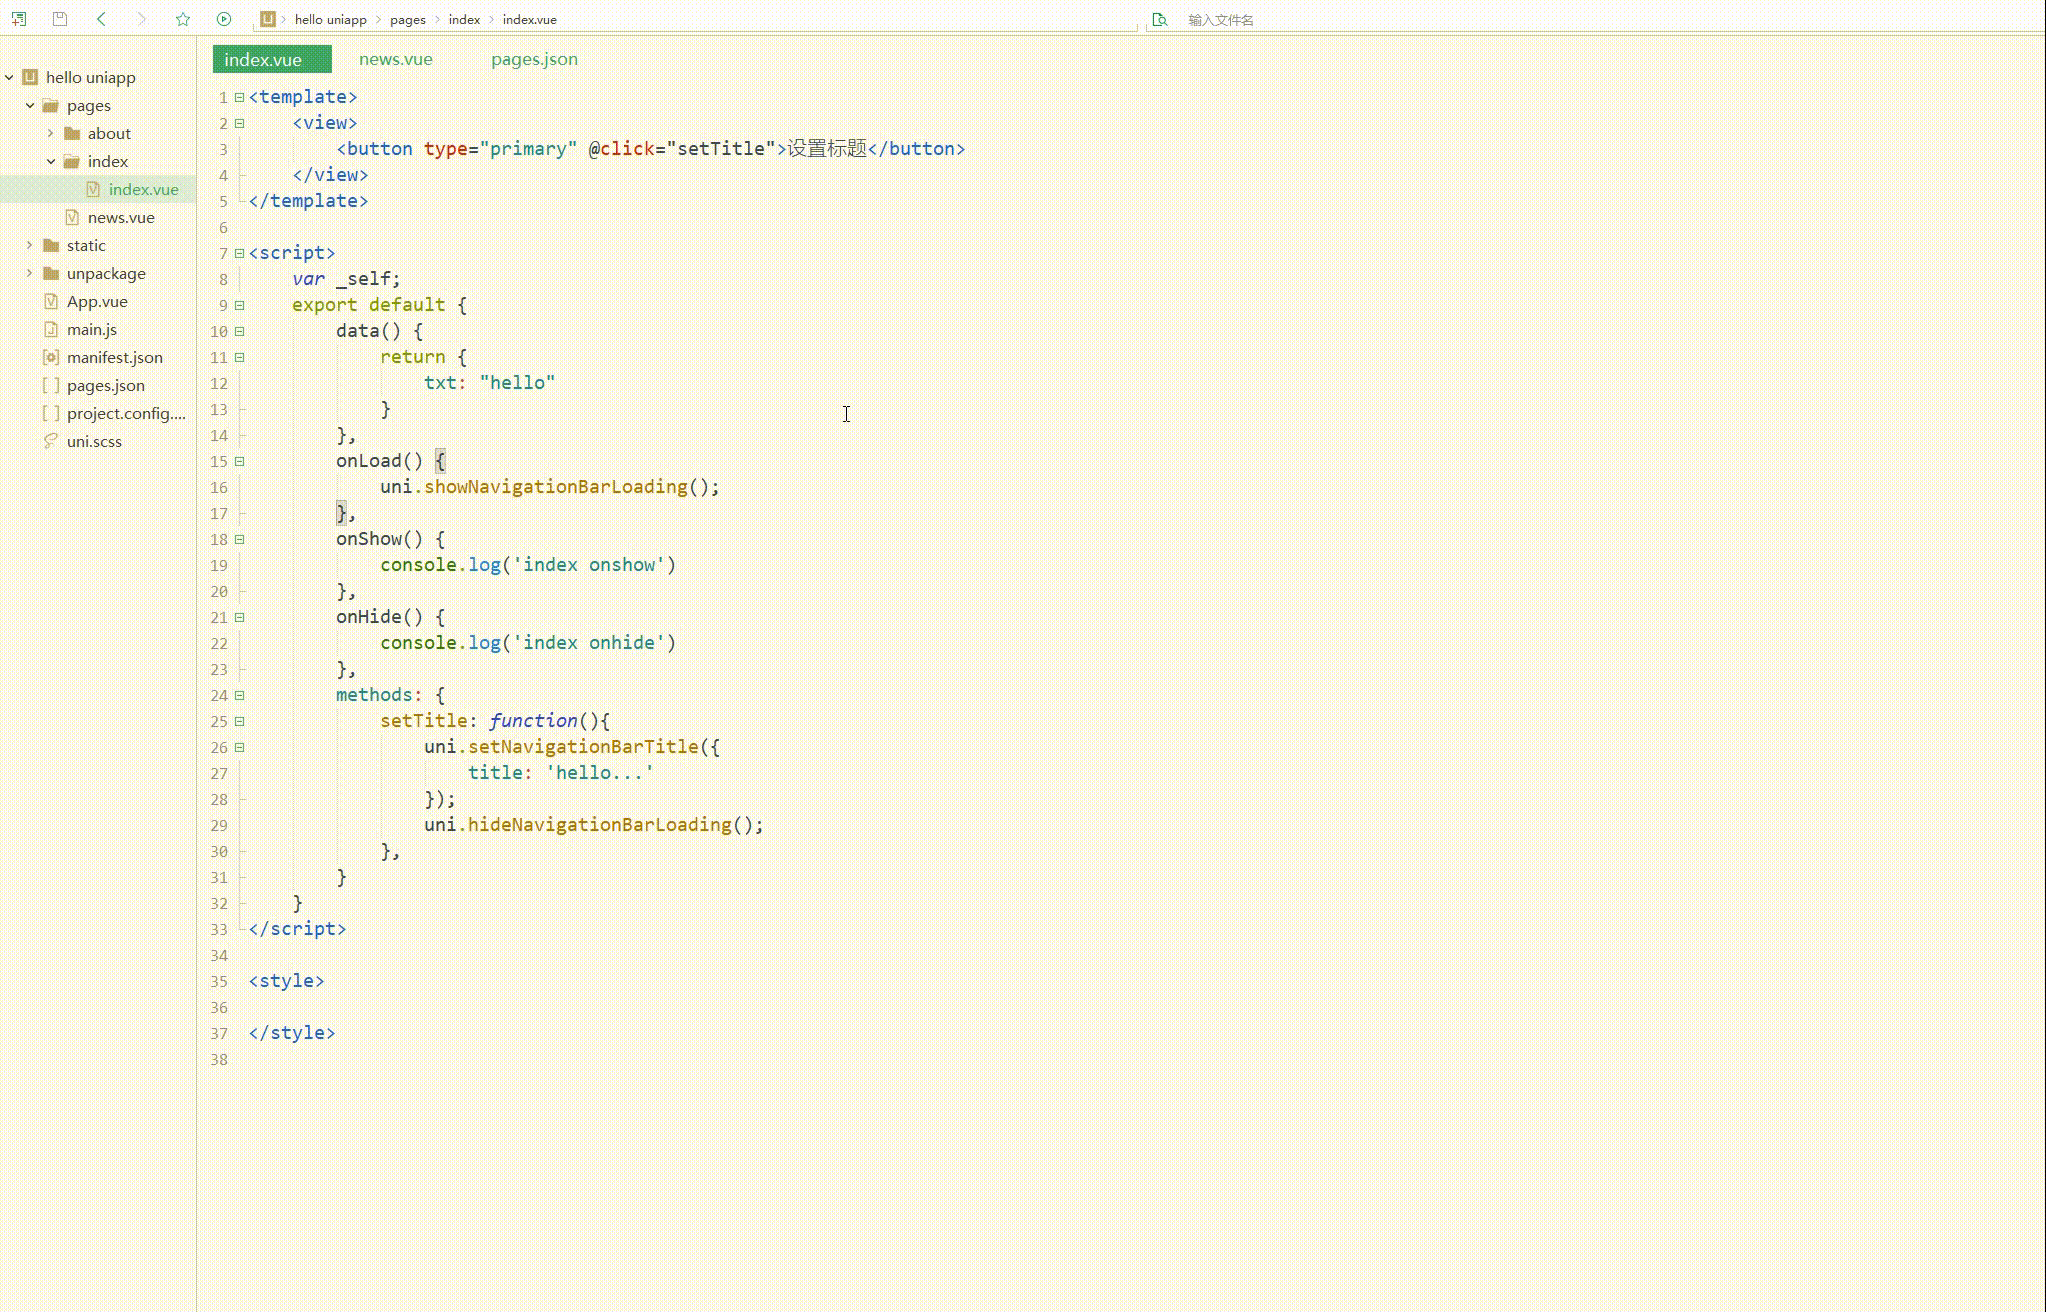Click the save file icon in toolbar
The image size is (2046, 1312).
60,19
